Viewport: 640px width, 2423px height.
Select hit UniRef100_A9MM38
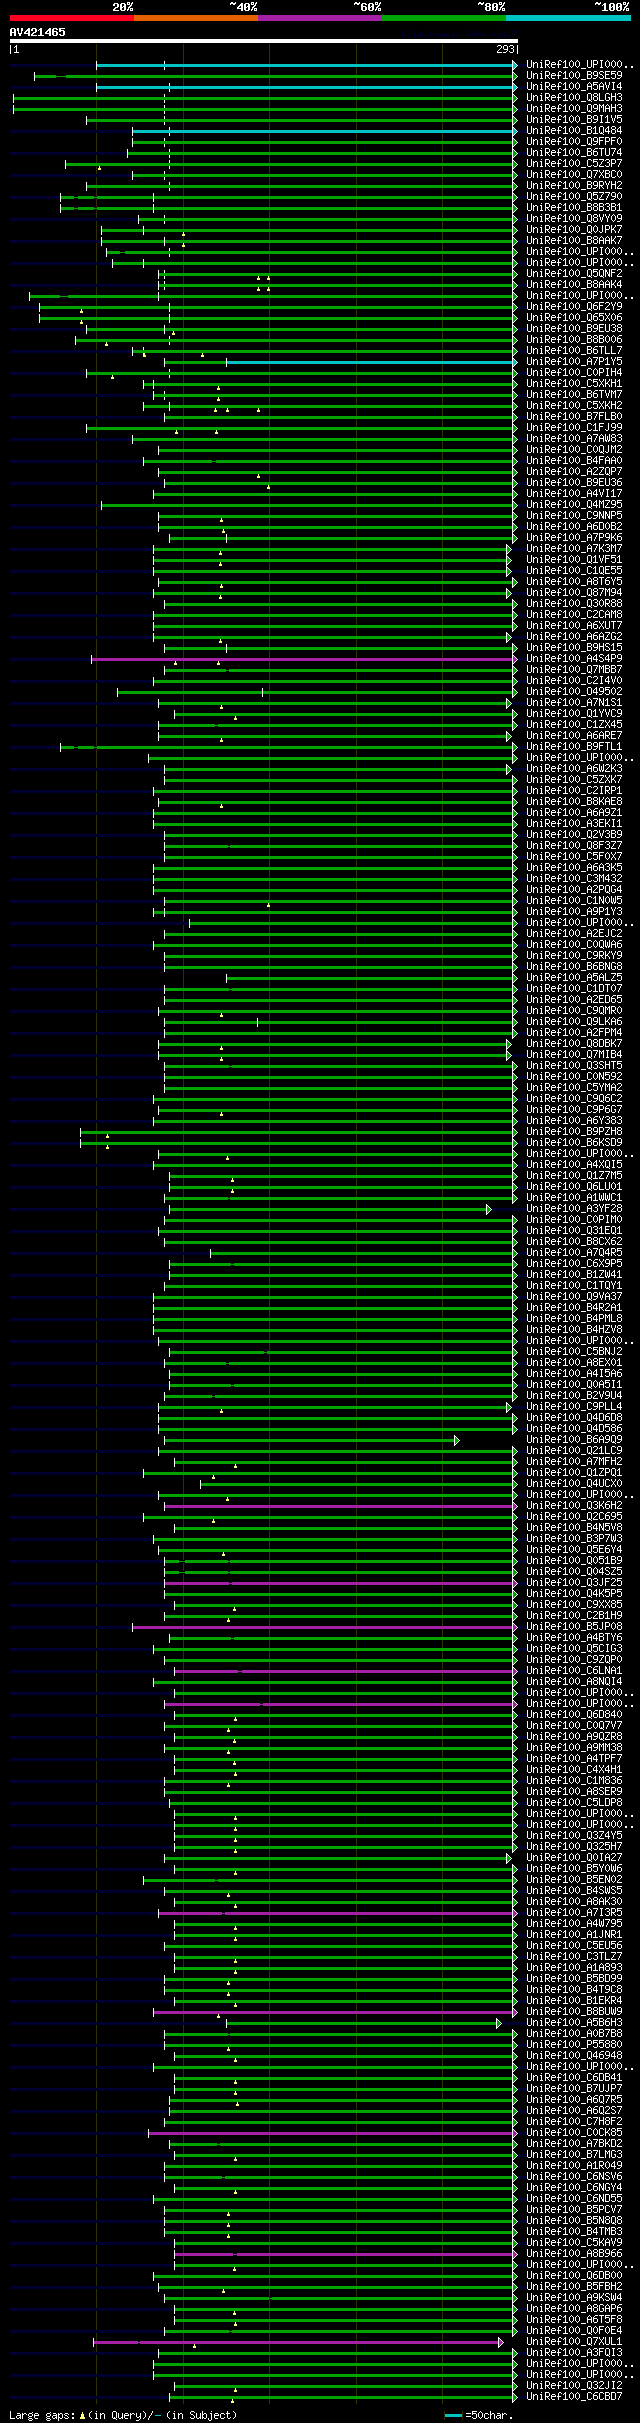[574, 1748]
